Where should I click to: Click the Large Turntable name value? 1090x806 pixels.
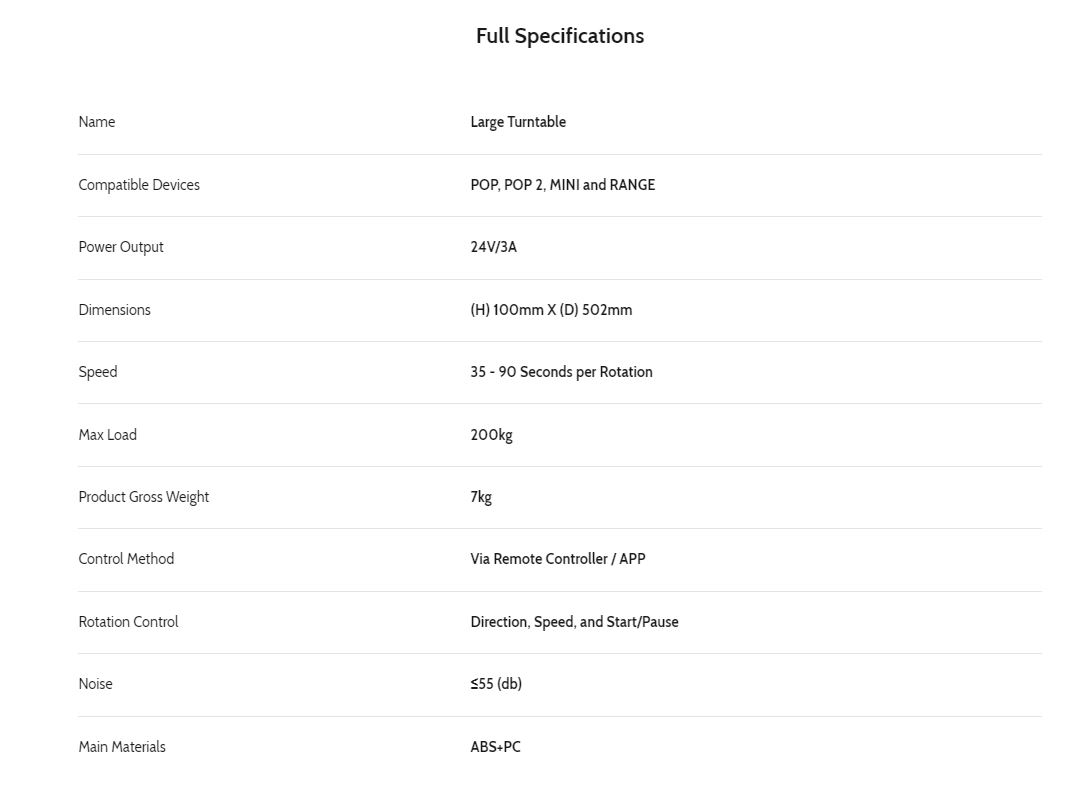518,122
